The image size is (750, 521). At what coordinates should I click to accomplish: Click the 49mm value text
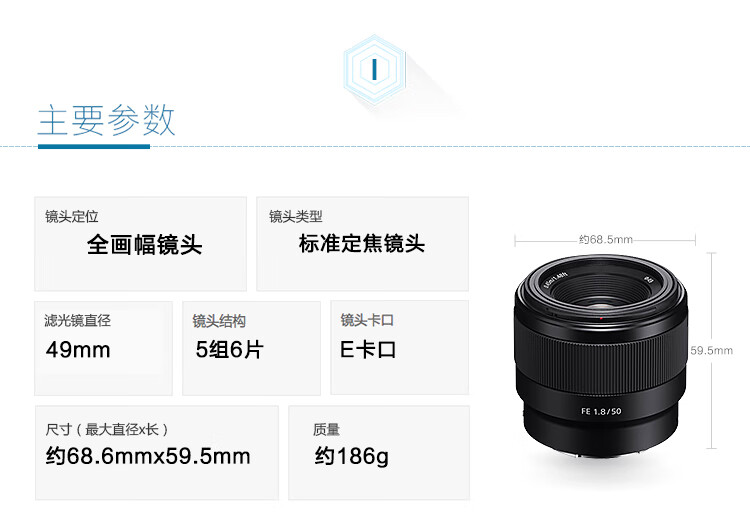click(x=78, y=350)
